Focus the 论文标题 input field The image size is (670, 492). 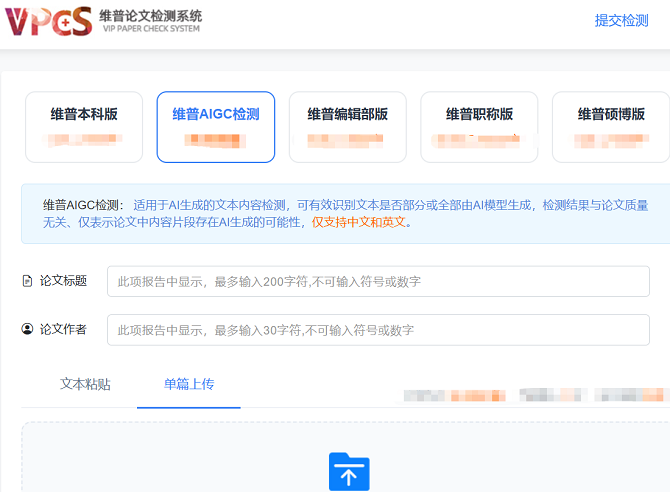[x=378, y=281]
